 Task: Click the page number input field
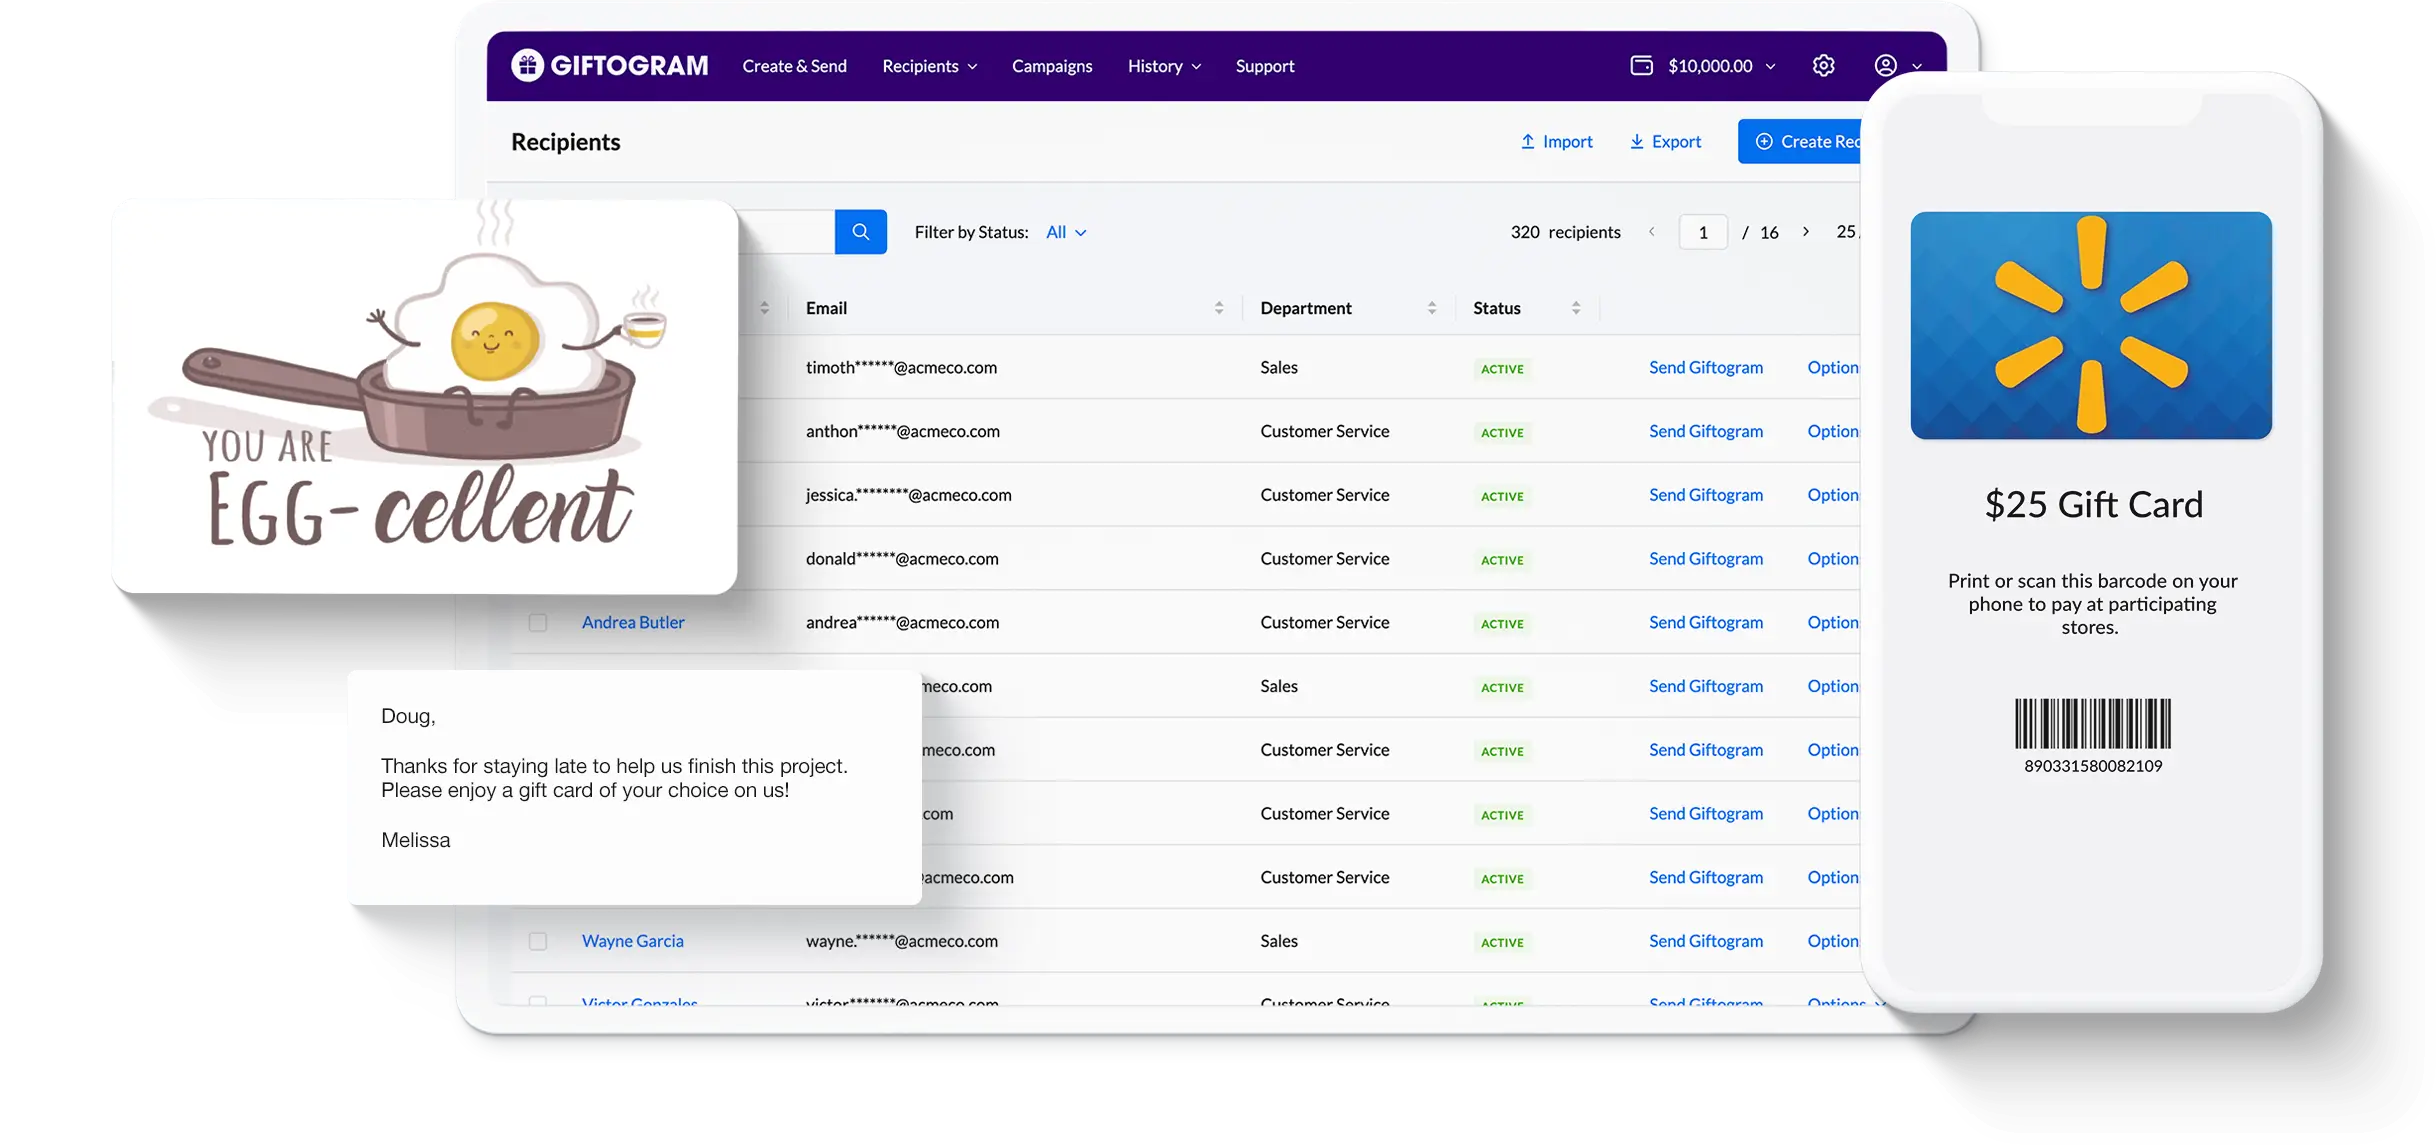tap(1703, 232)
